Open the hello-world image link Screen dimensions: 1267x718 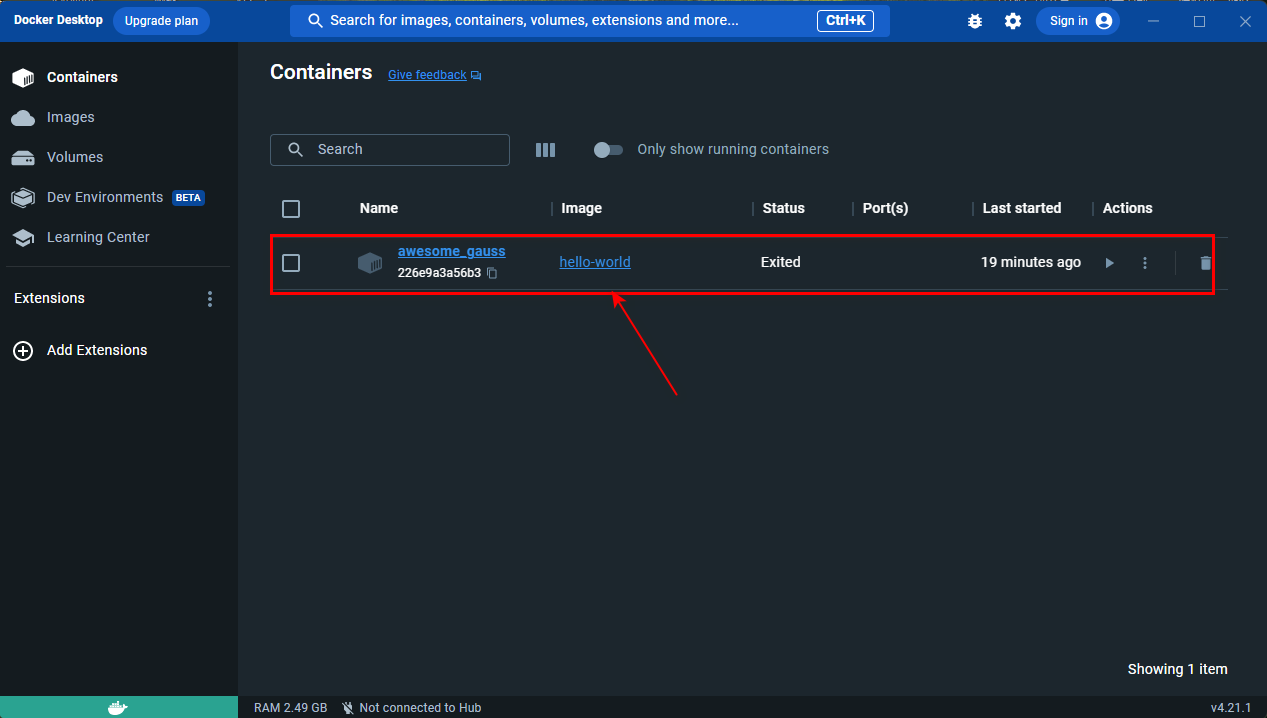[595, 262]
